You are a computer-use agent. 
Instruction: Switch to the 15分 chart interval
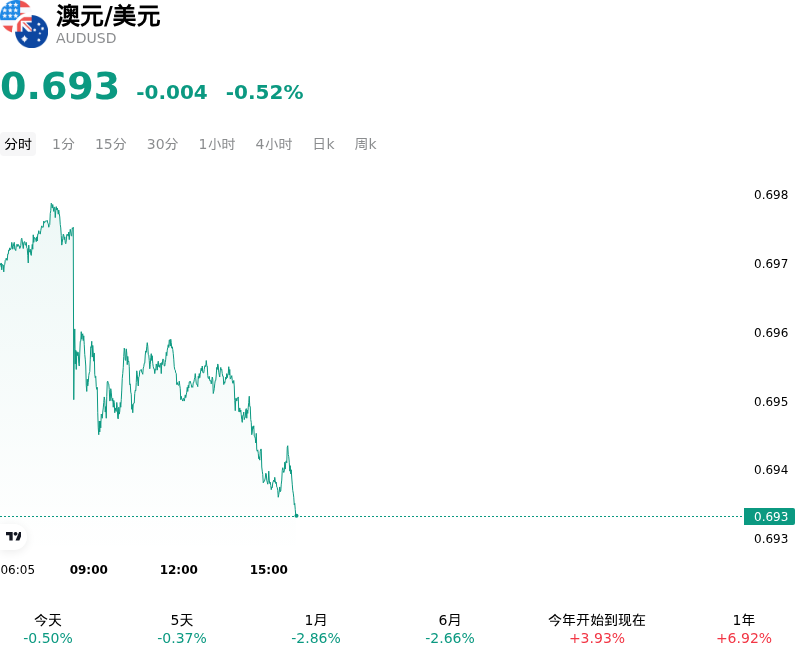coord(111,144)
